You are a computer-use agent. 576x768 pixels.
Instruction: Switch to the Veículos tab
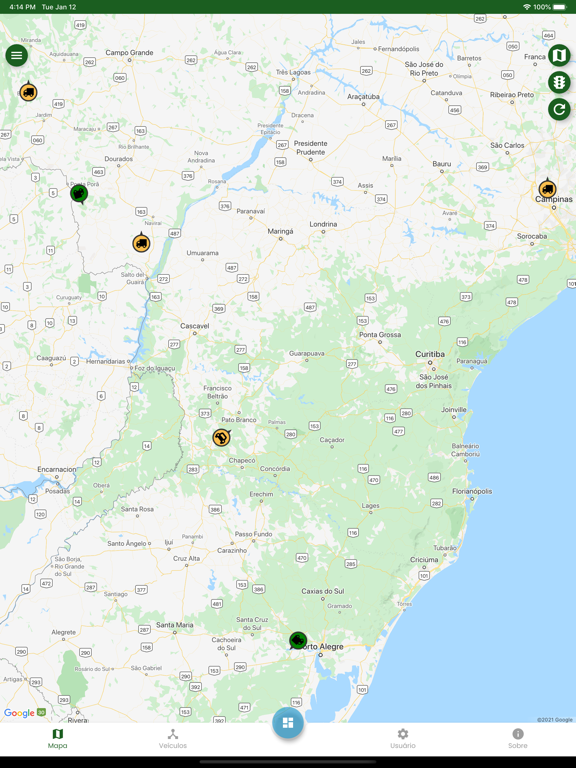[173, 739]
